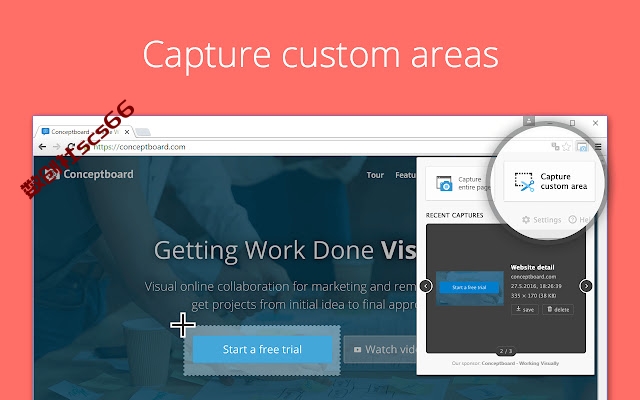Choose Capture custom area option
Screen dimensions: 640x400
[549, 182]
